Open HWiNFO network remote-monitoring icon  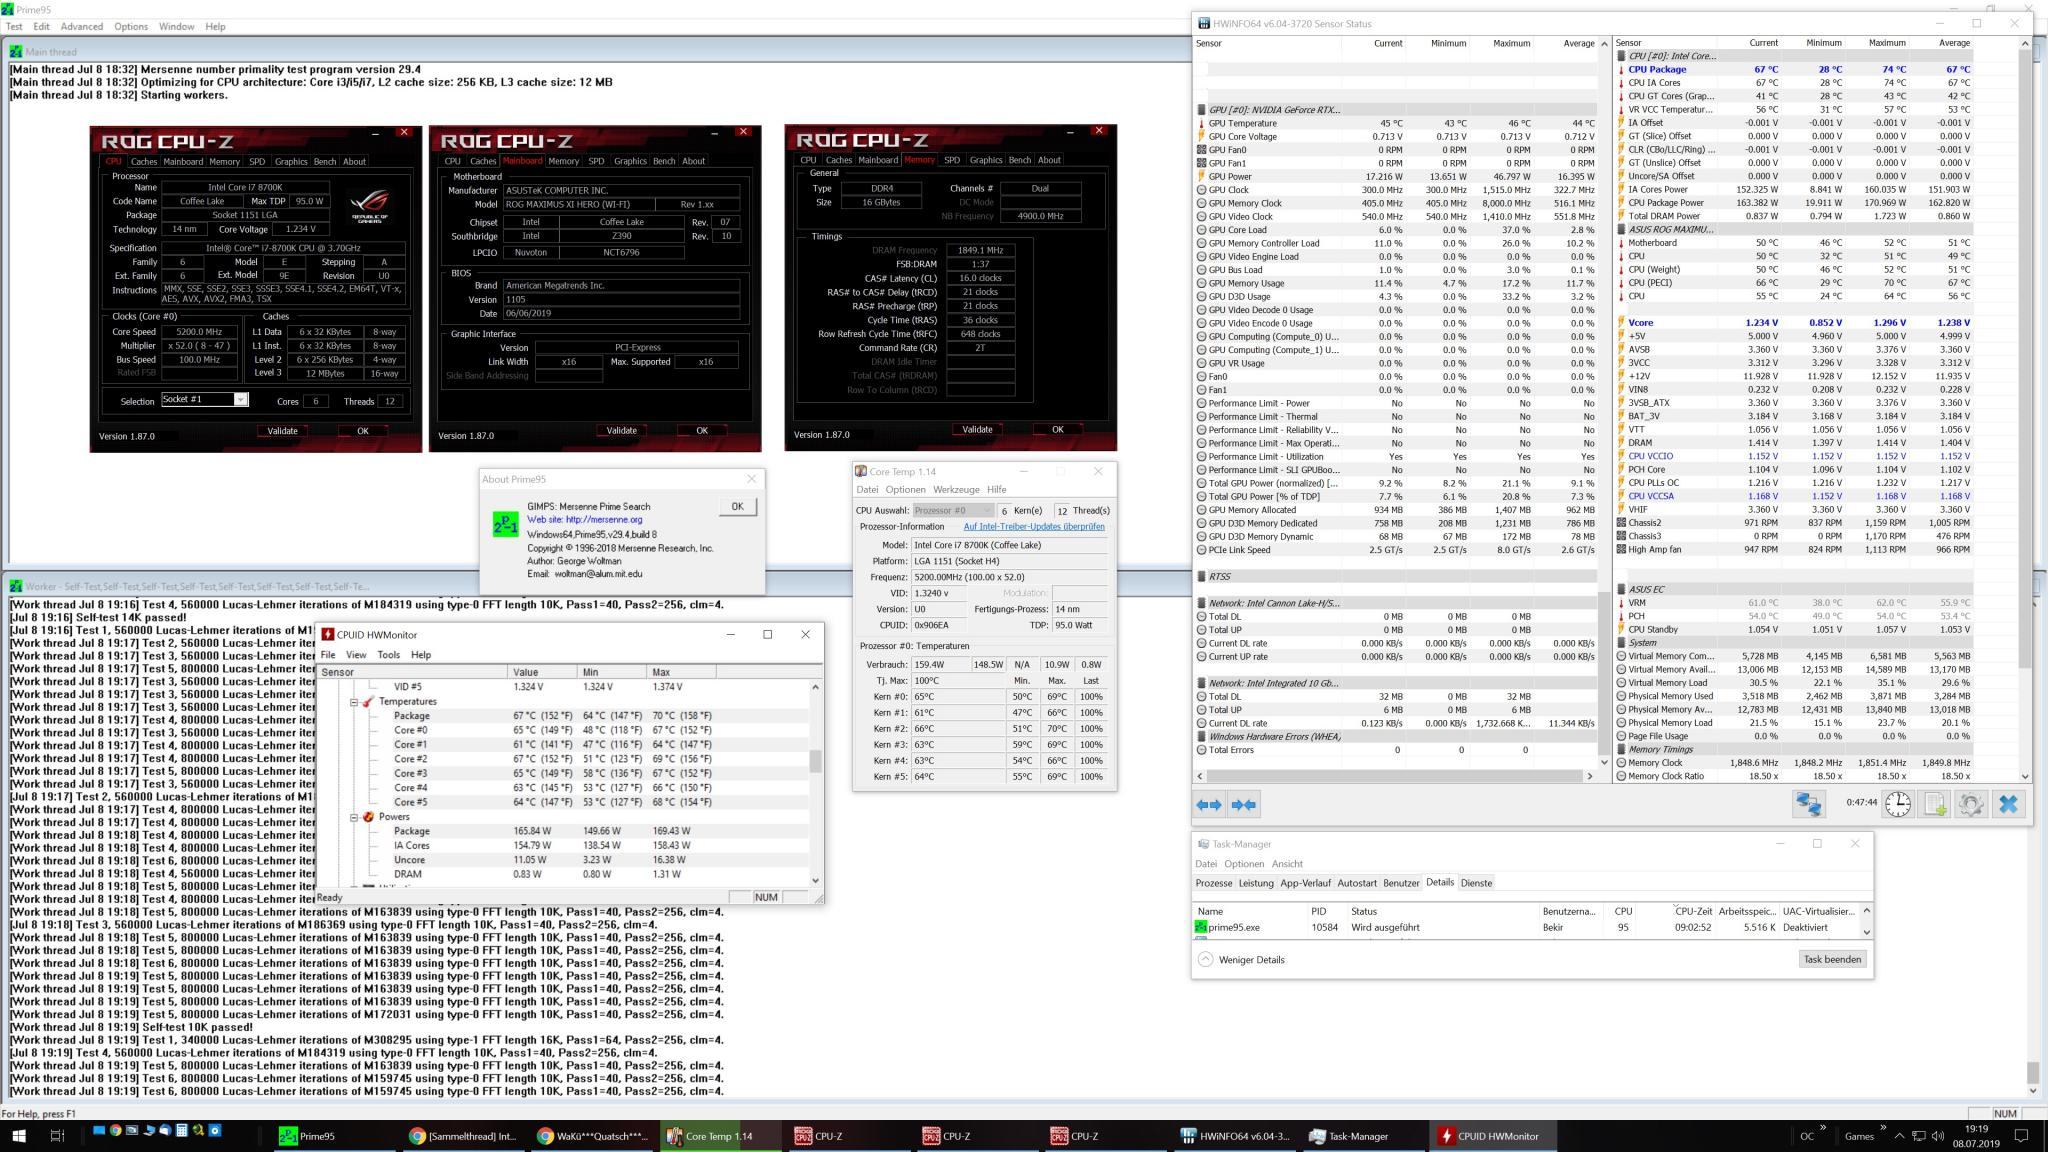click(x=1808, y=804)
